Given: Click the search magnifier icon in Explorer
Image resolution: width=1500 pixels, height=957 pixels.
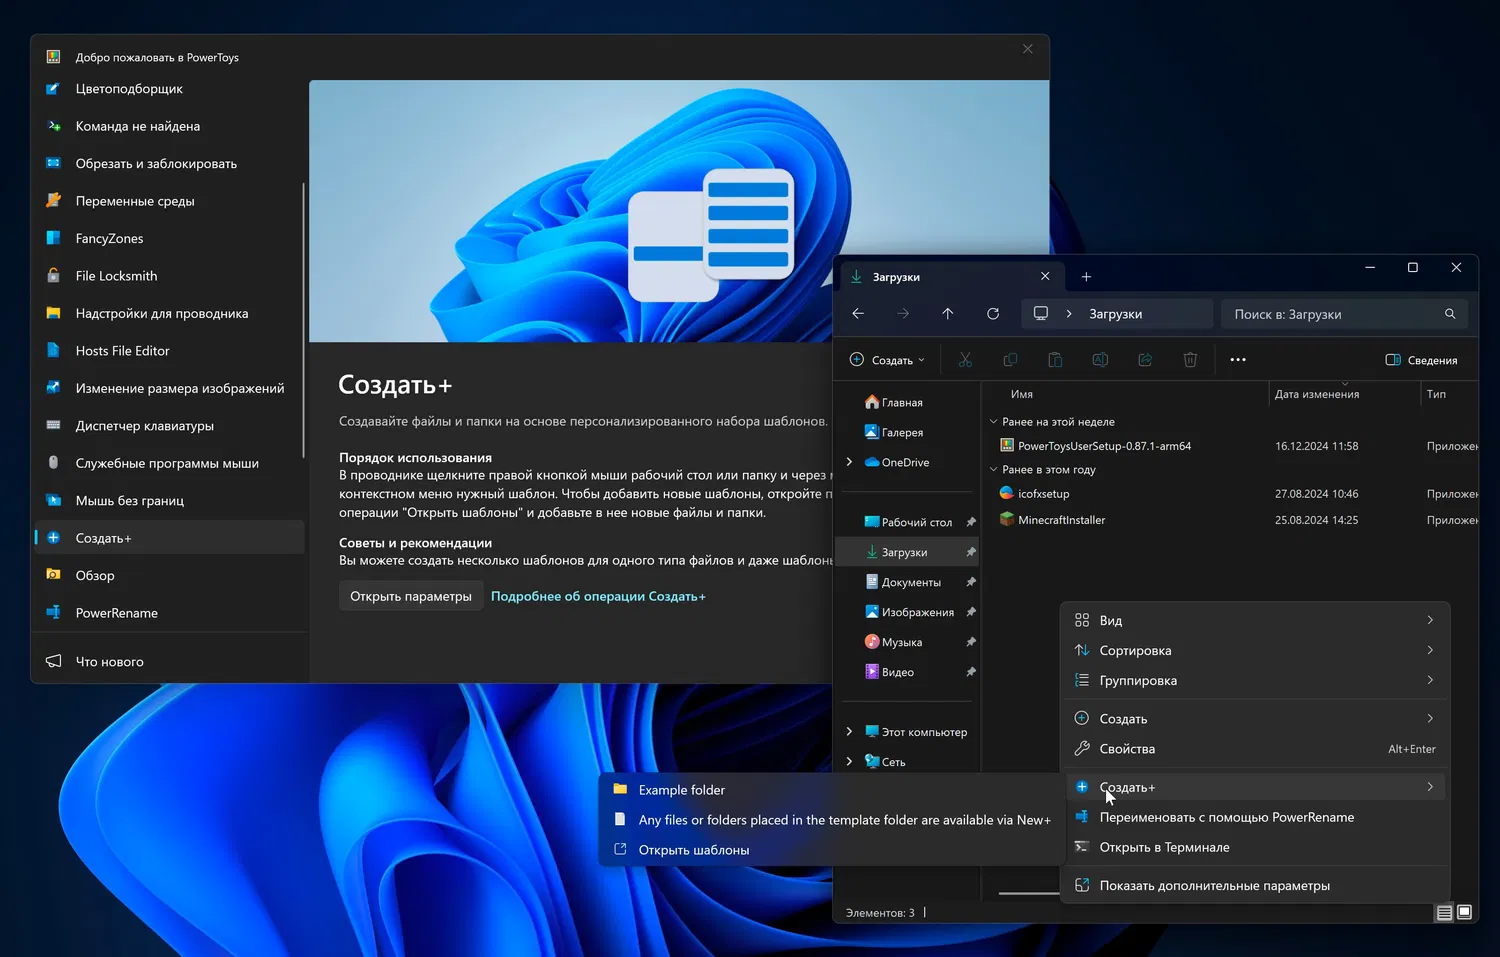Looking at the screenshot, I should pyautogui.click(x=1450, y=314).
